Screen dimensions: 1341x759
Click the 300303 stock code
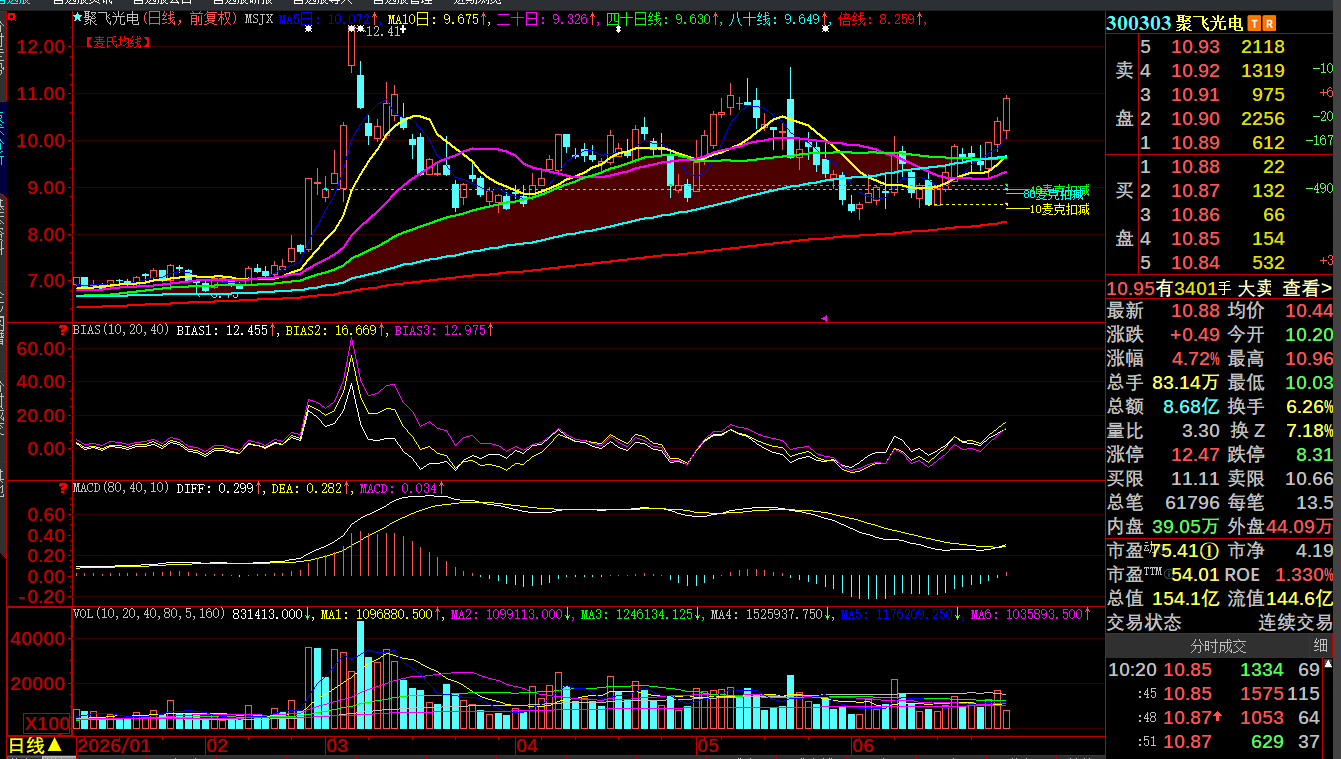click(x=1138, y=23)
